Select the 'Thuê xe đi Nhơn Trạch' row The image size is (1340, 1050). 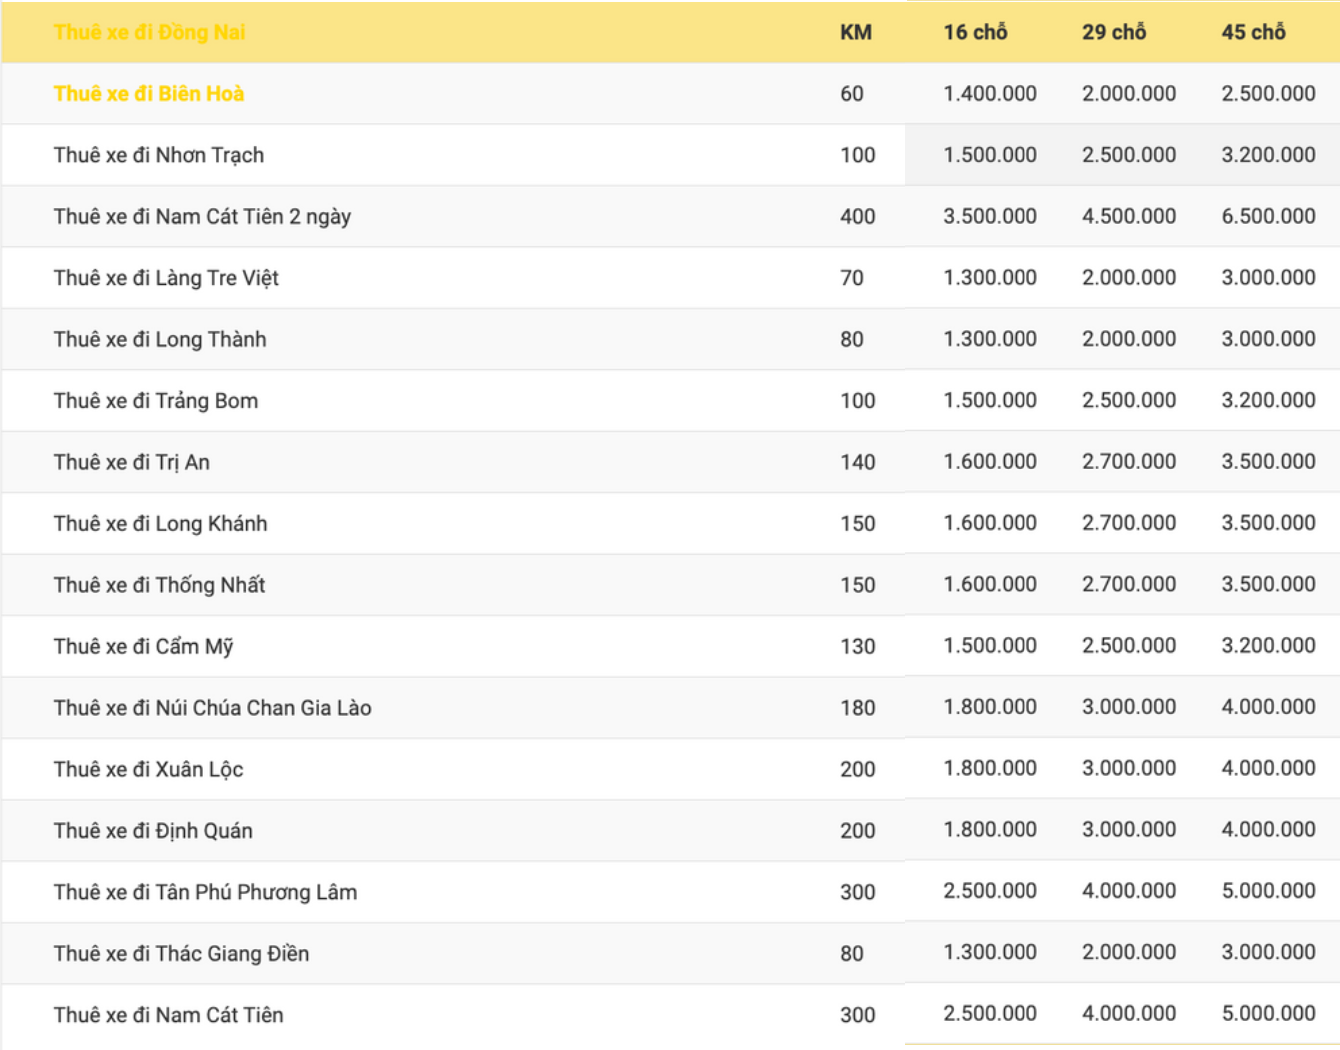coord(159,155)
